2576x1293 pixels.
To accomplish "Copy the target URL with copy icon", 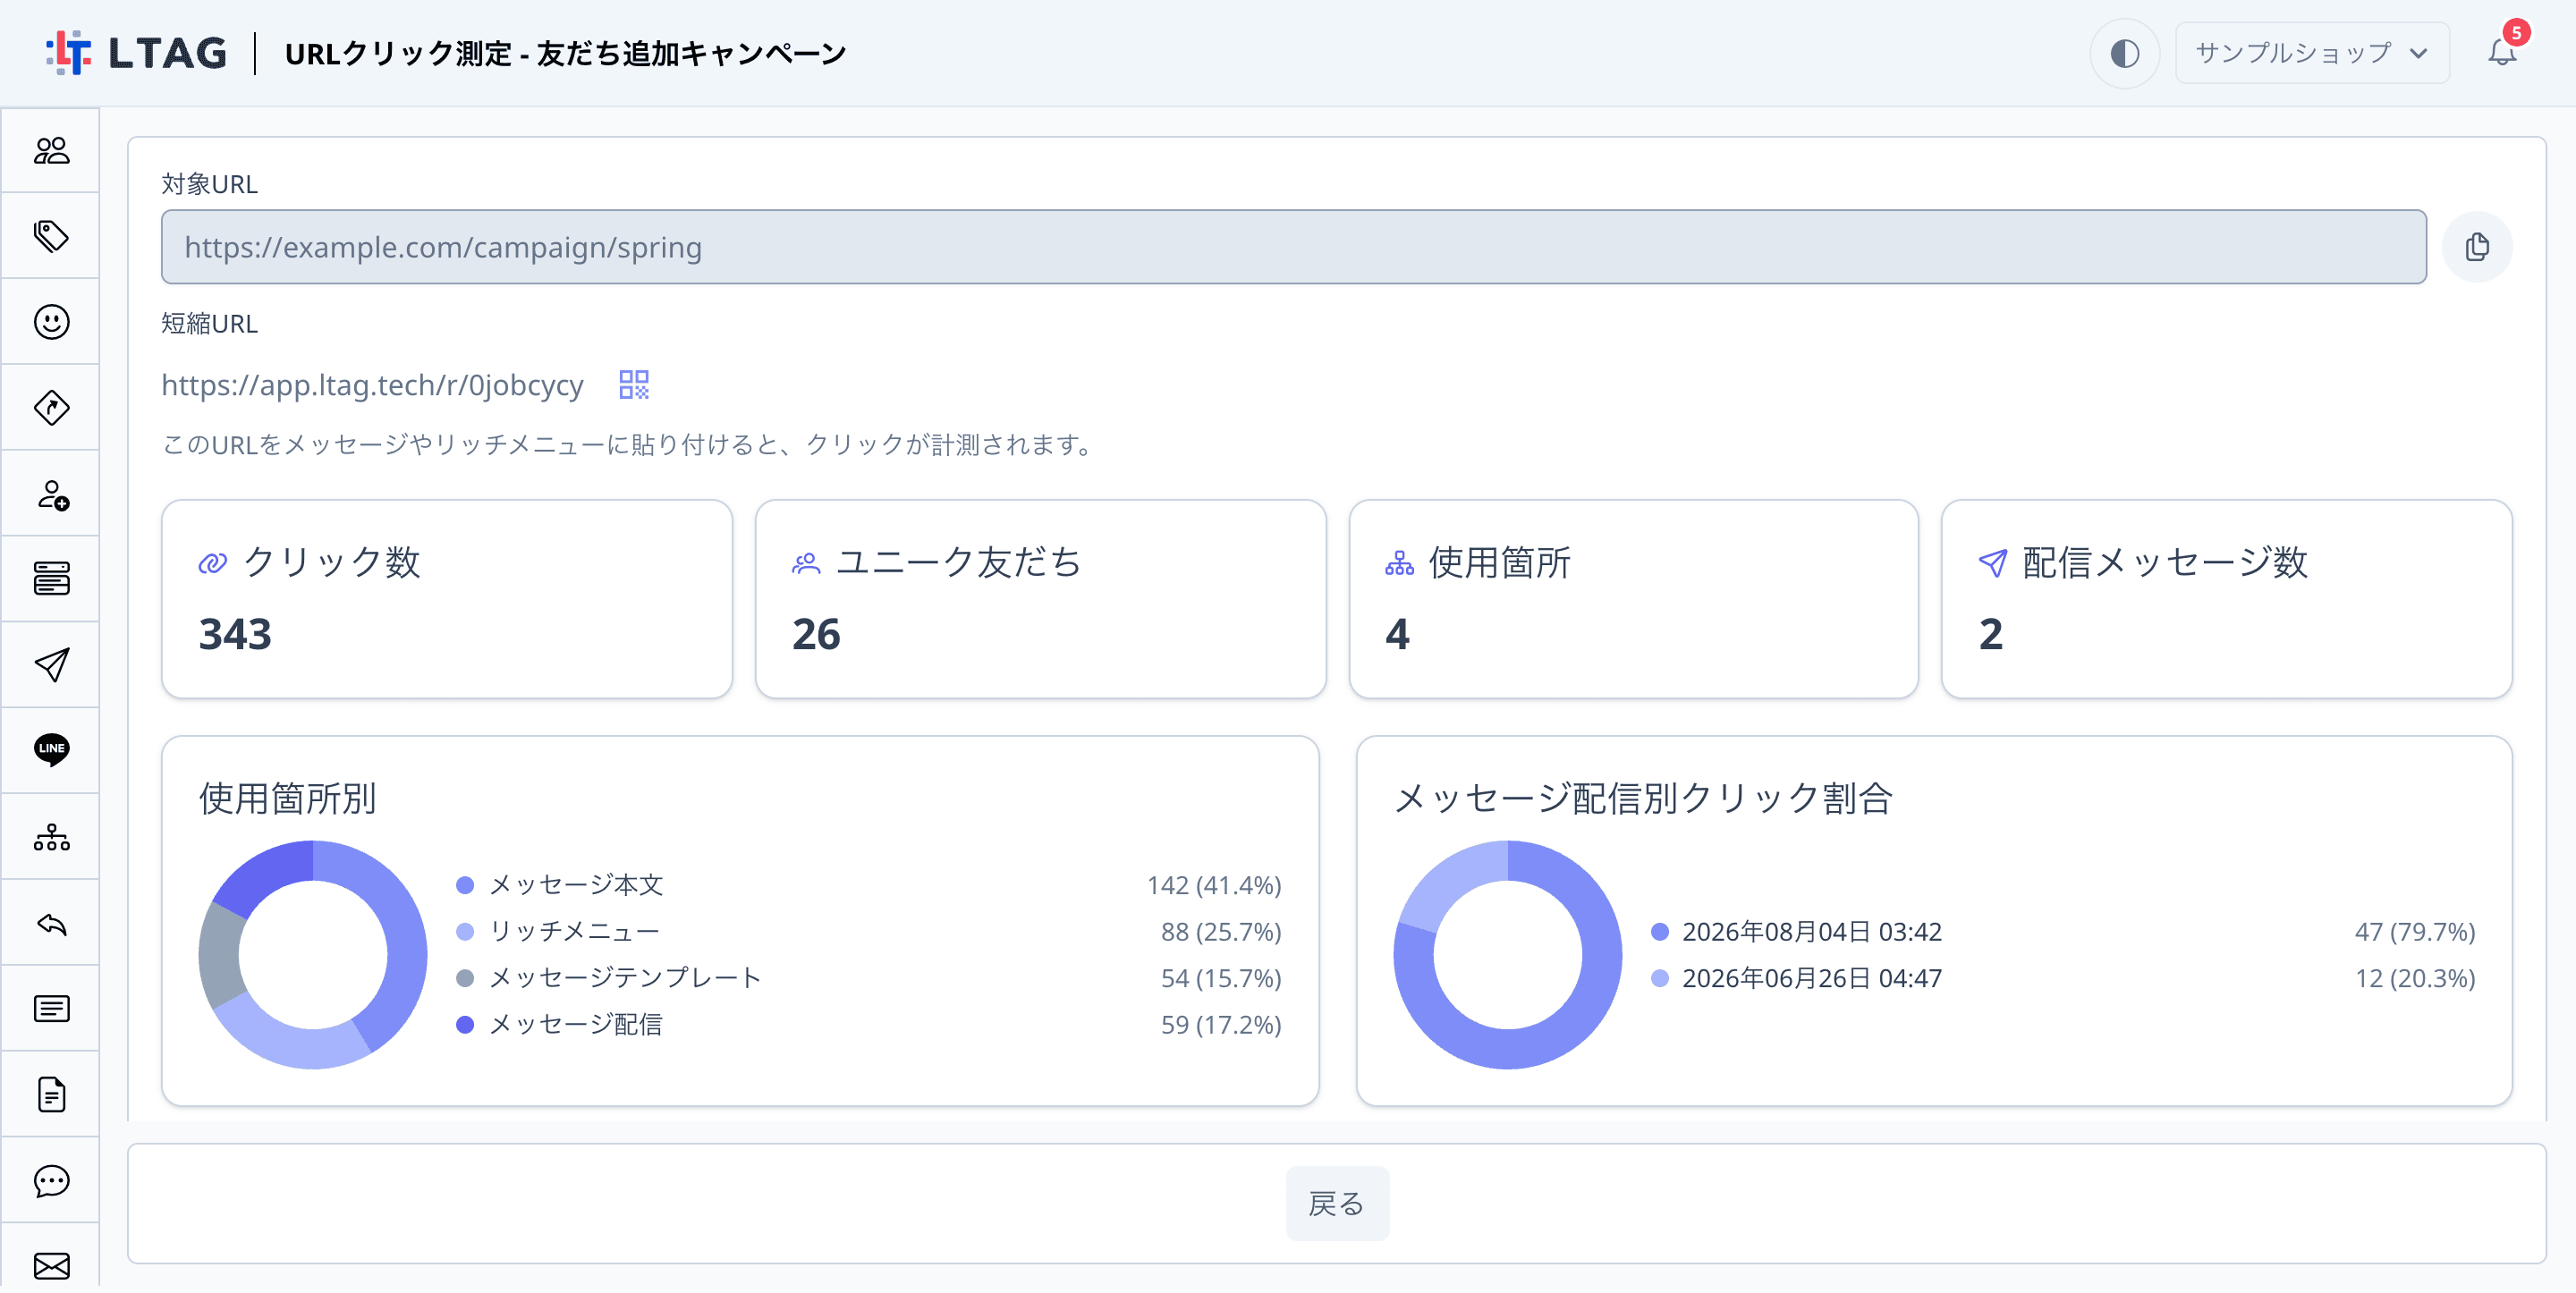I will click(x=2477, y=247).
